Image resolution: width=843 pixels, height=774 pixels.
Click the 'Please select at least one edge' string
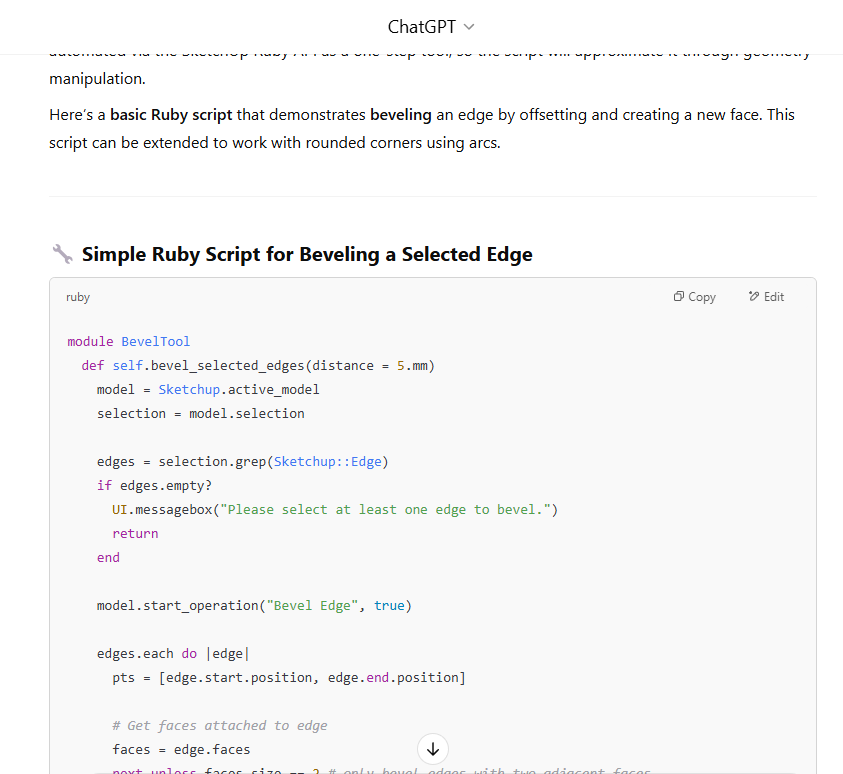[385, 509]
